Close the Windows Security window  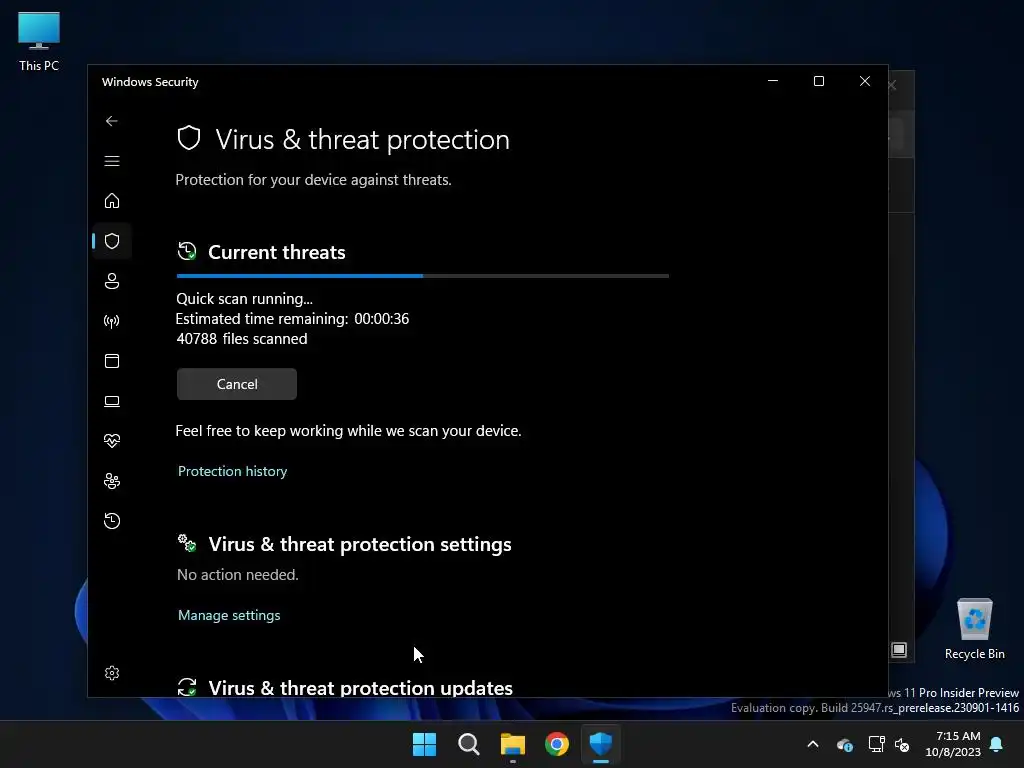865,81
